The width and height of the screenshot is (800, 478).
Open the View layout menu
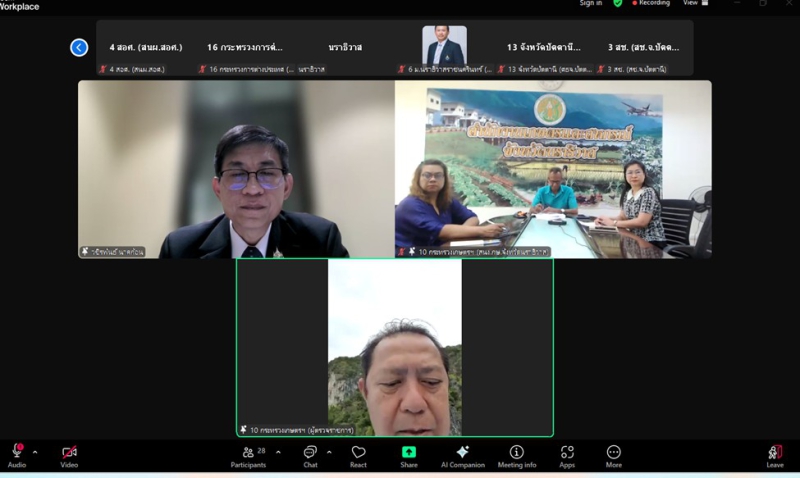(693, 3)
